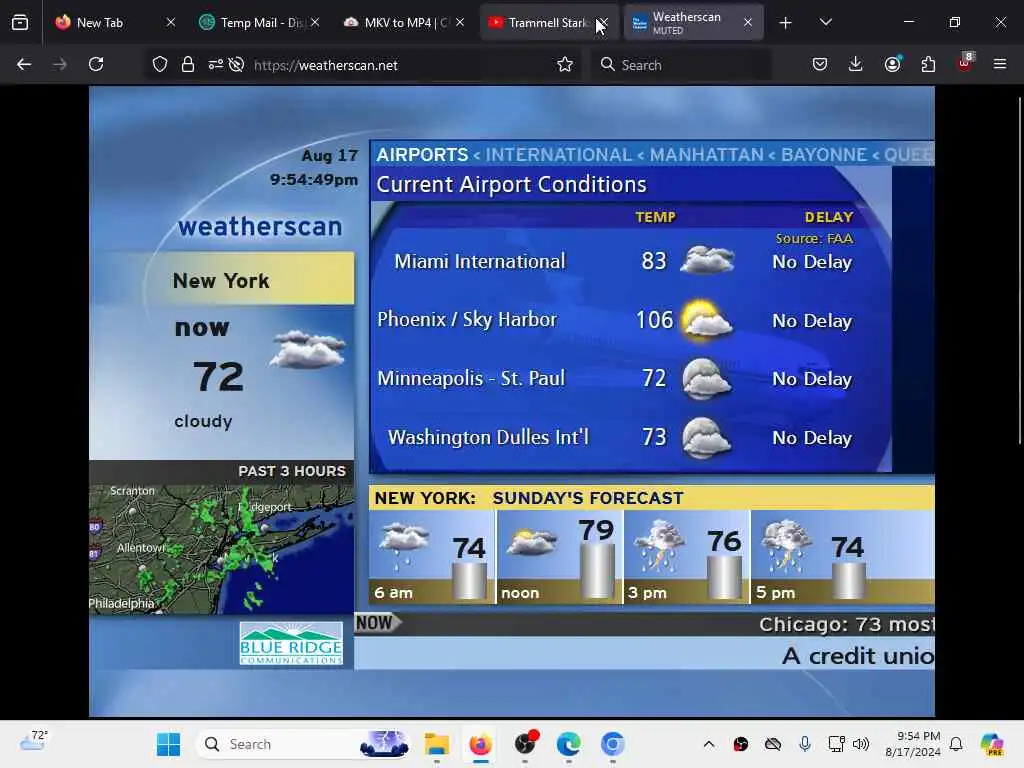Bookmark this page with the star
The height and width of the screenshot is (768, 1024).
(x=565, y=64)
